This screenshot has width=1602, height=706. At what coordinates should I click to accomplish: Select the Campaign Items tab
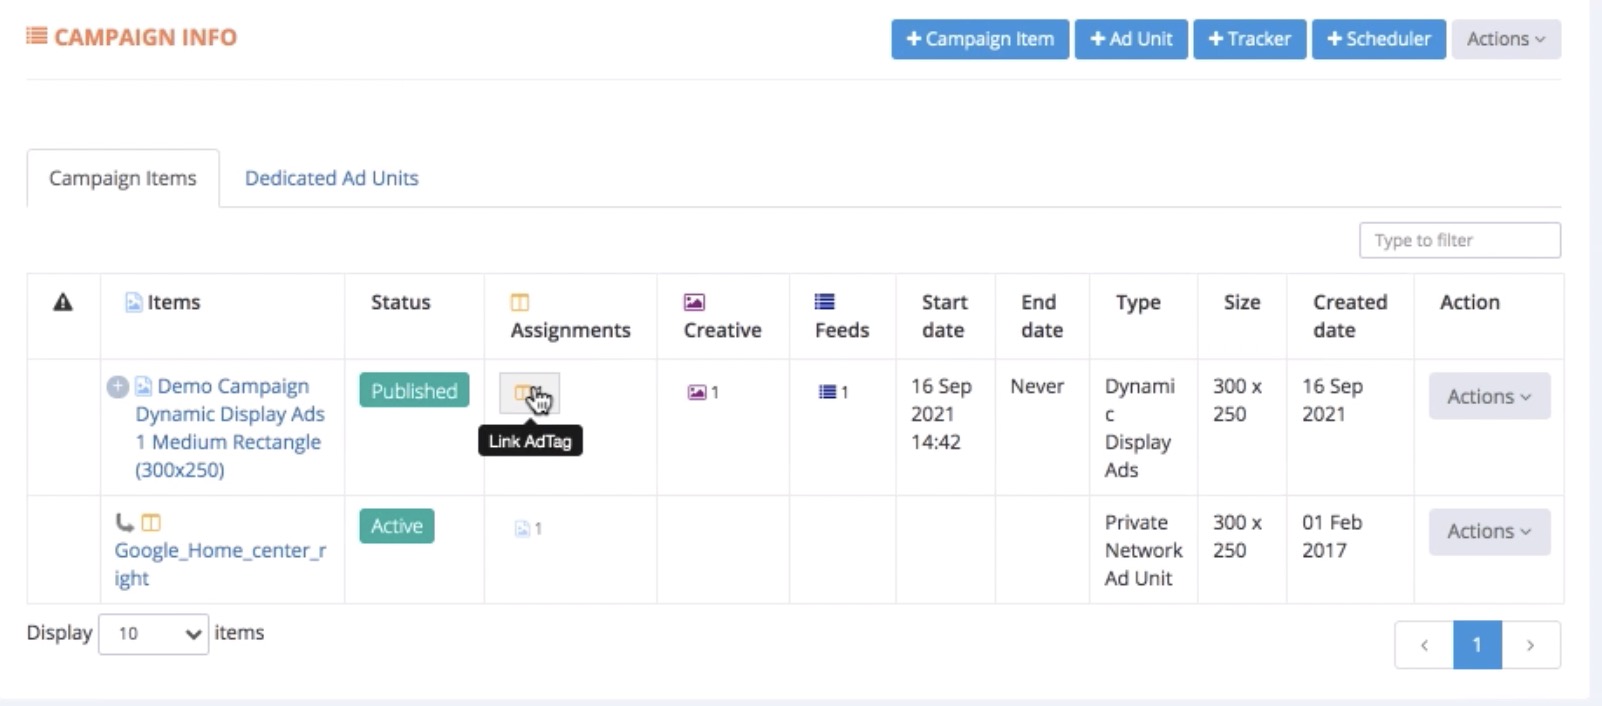123,179
